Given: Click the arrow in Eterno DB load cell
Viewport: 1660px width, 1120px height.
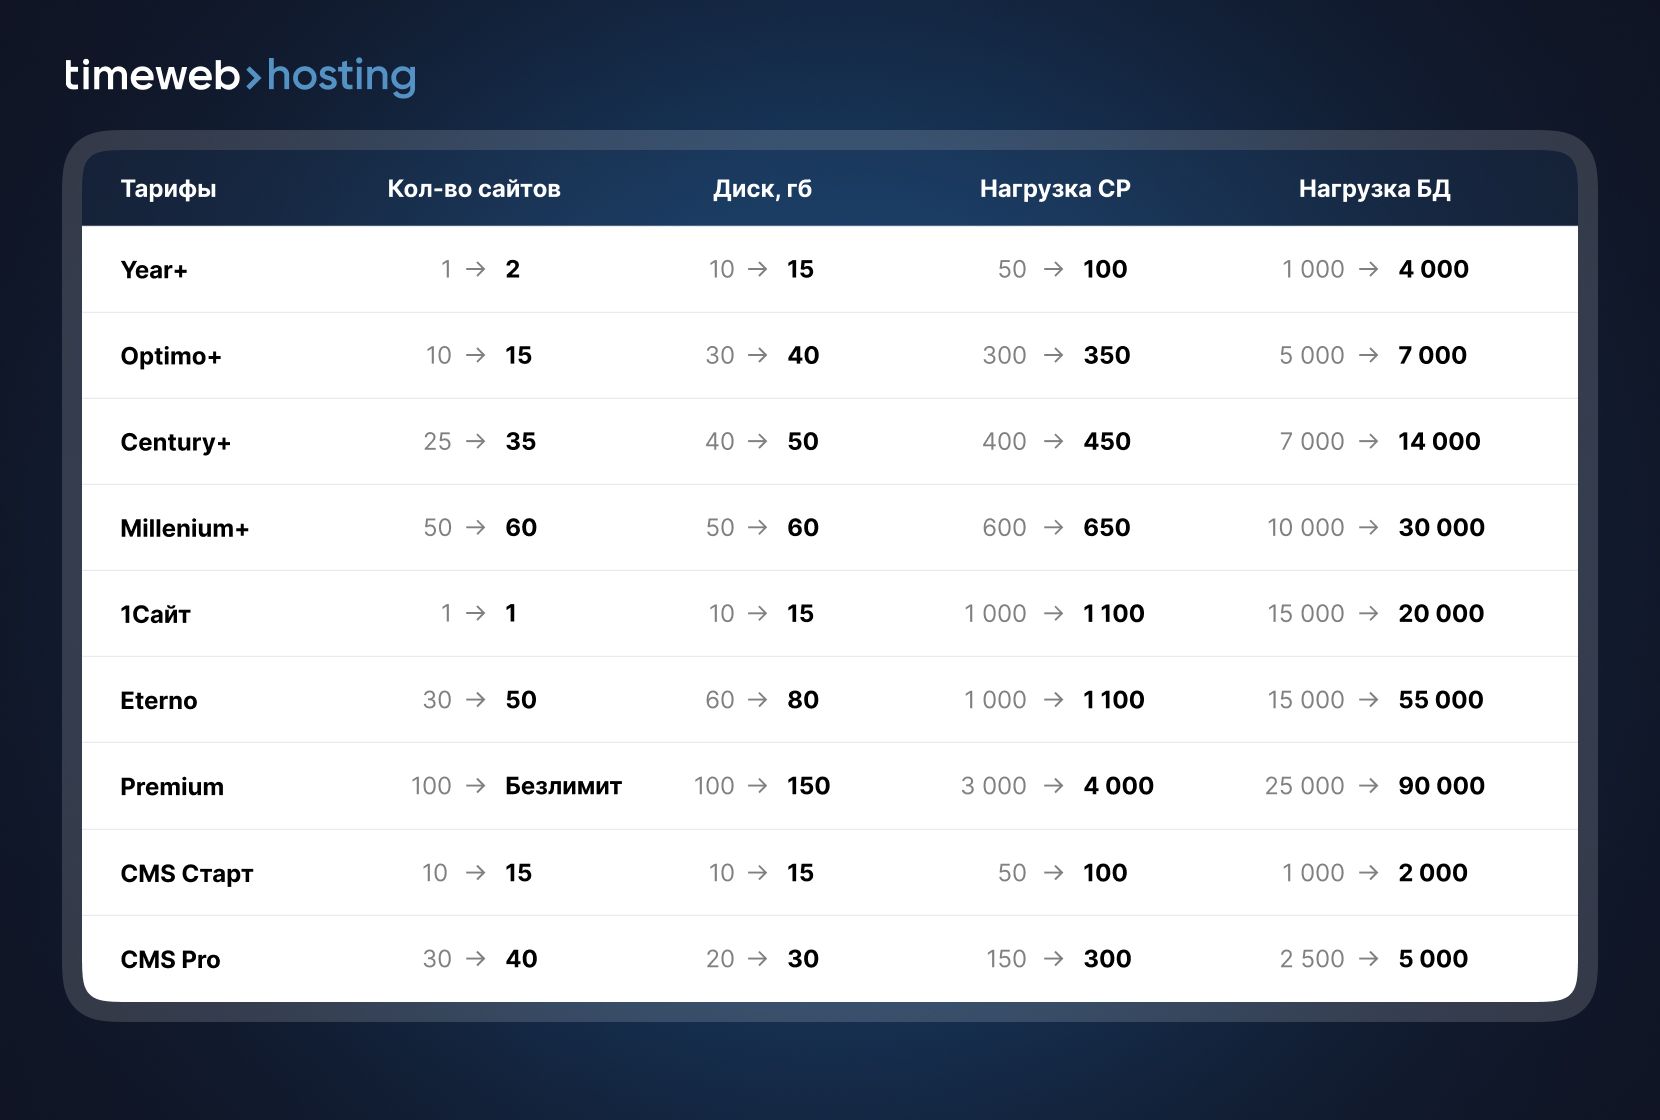Looking at the screenshot, I should click(1369, 700).
